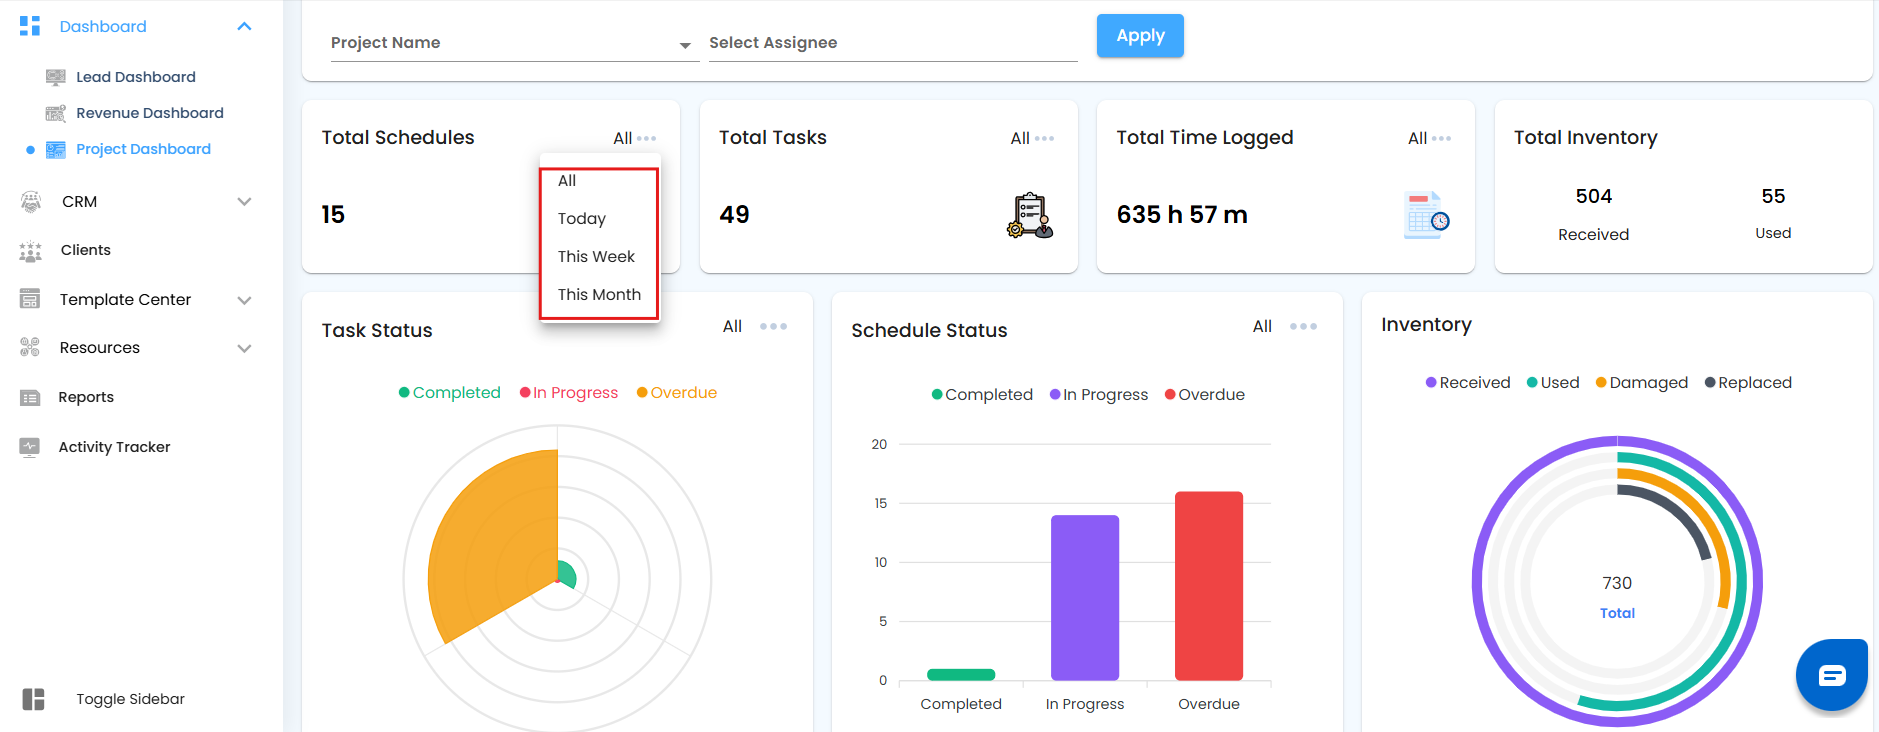Click the Reports sidebar icon
The image size is (1879, 732).
pyautogui.click(x=30, y=397)
